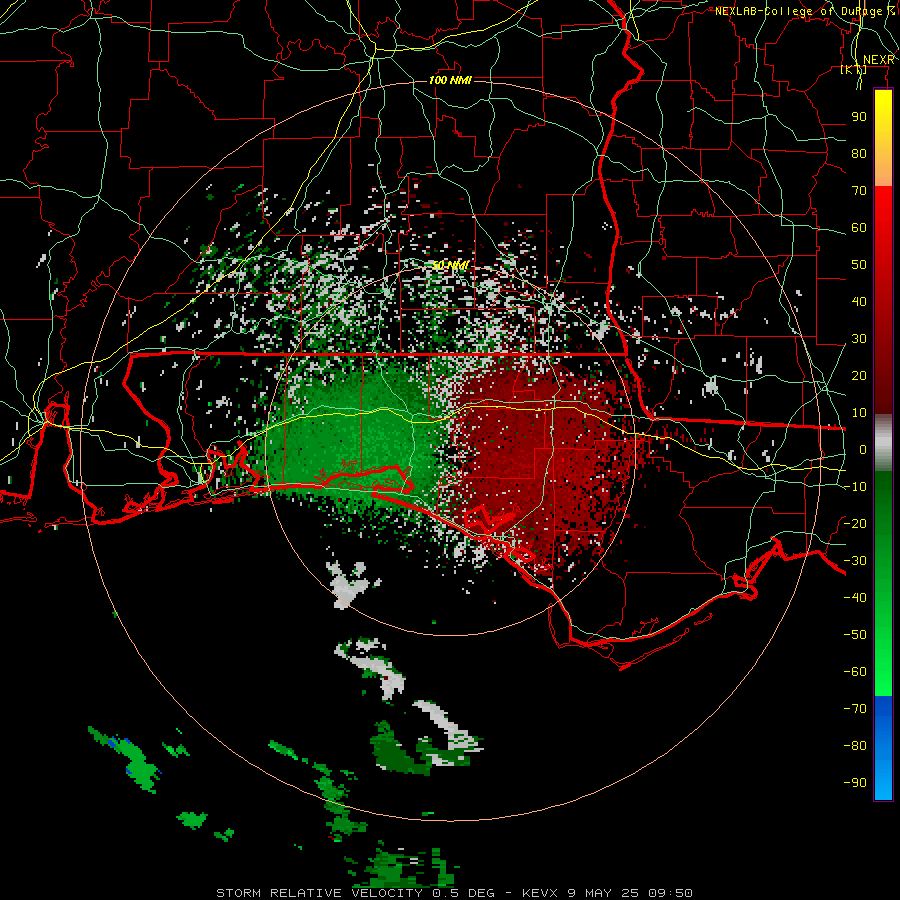Click the -30 value on velocity scale
This screenshot has width=900, height=900.
[855, 561]
